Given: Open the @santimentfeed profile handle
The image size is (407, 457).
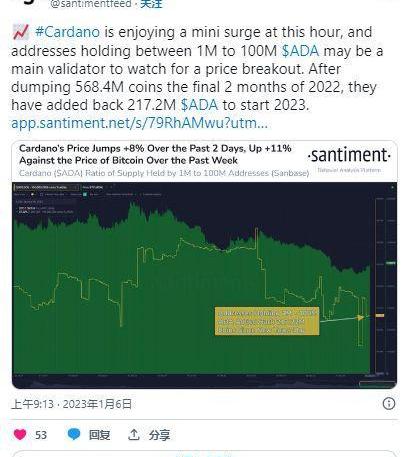Looking at the screenshot, I should point(91,4).
